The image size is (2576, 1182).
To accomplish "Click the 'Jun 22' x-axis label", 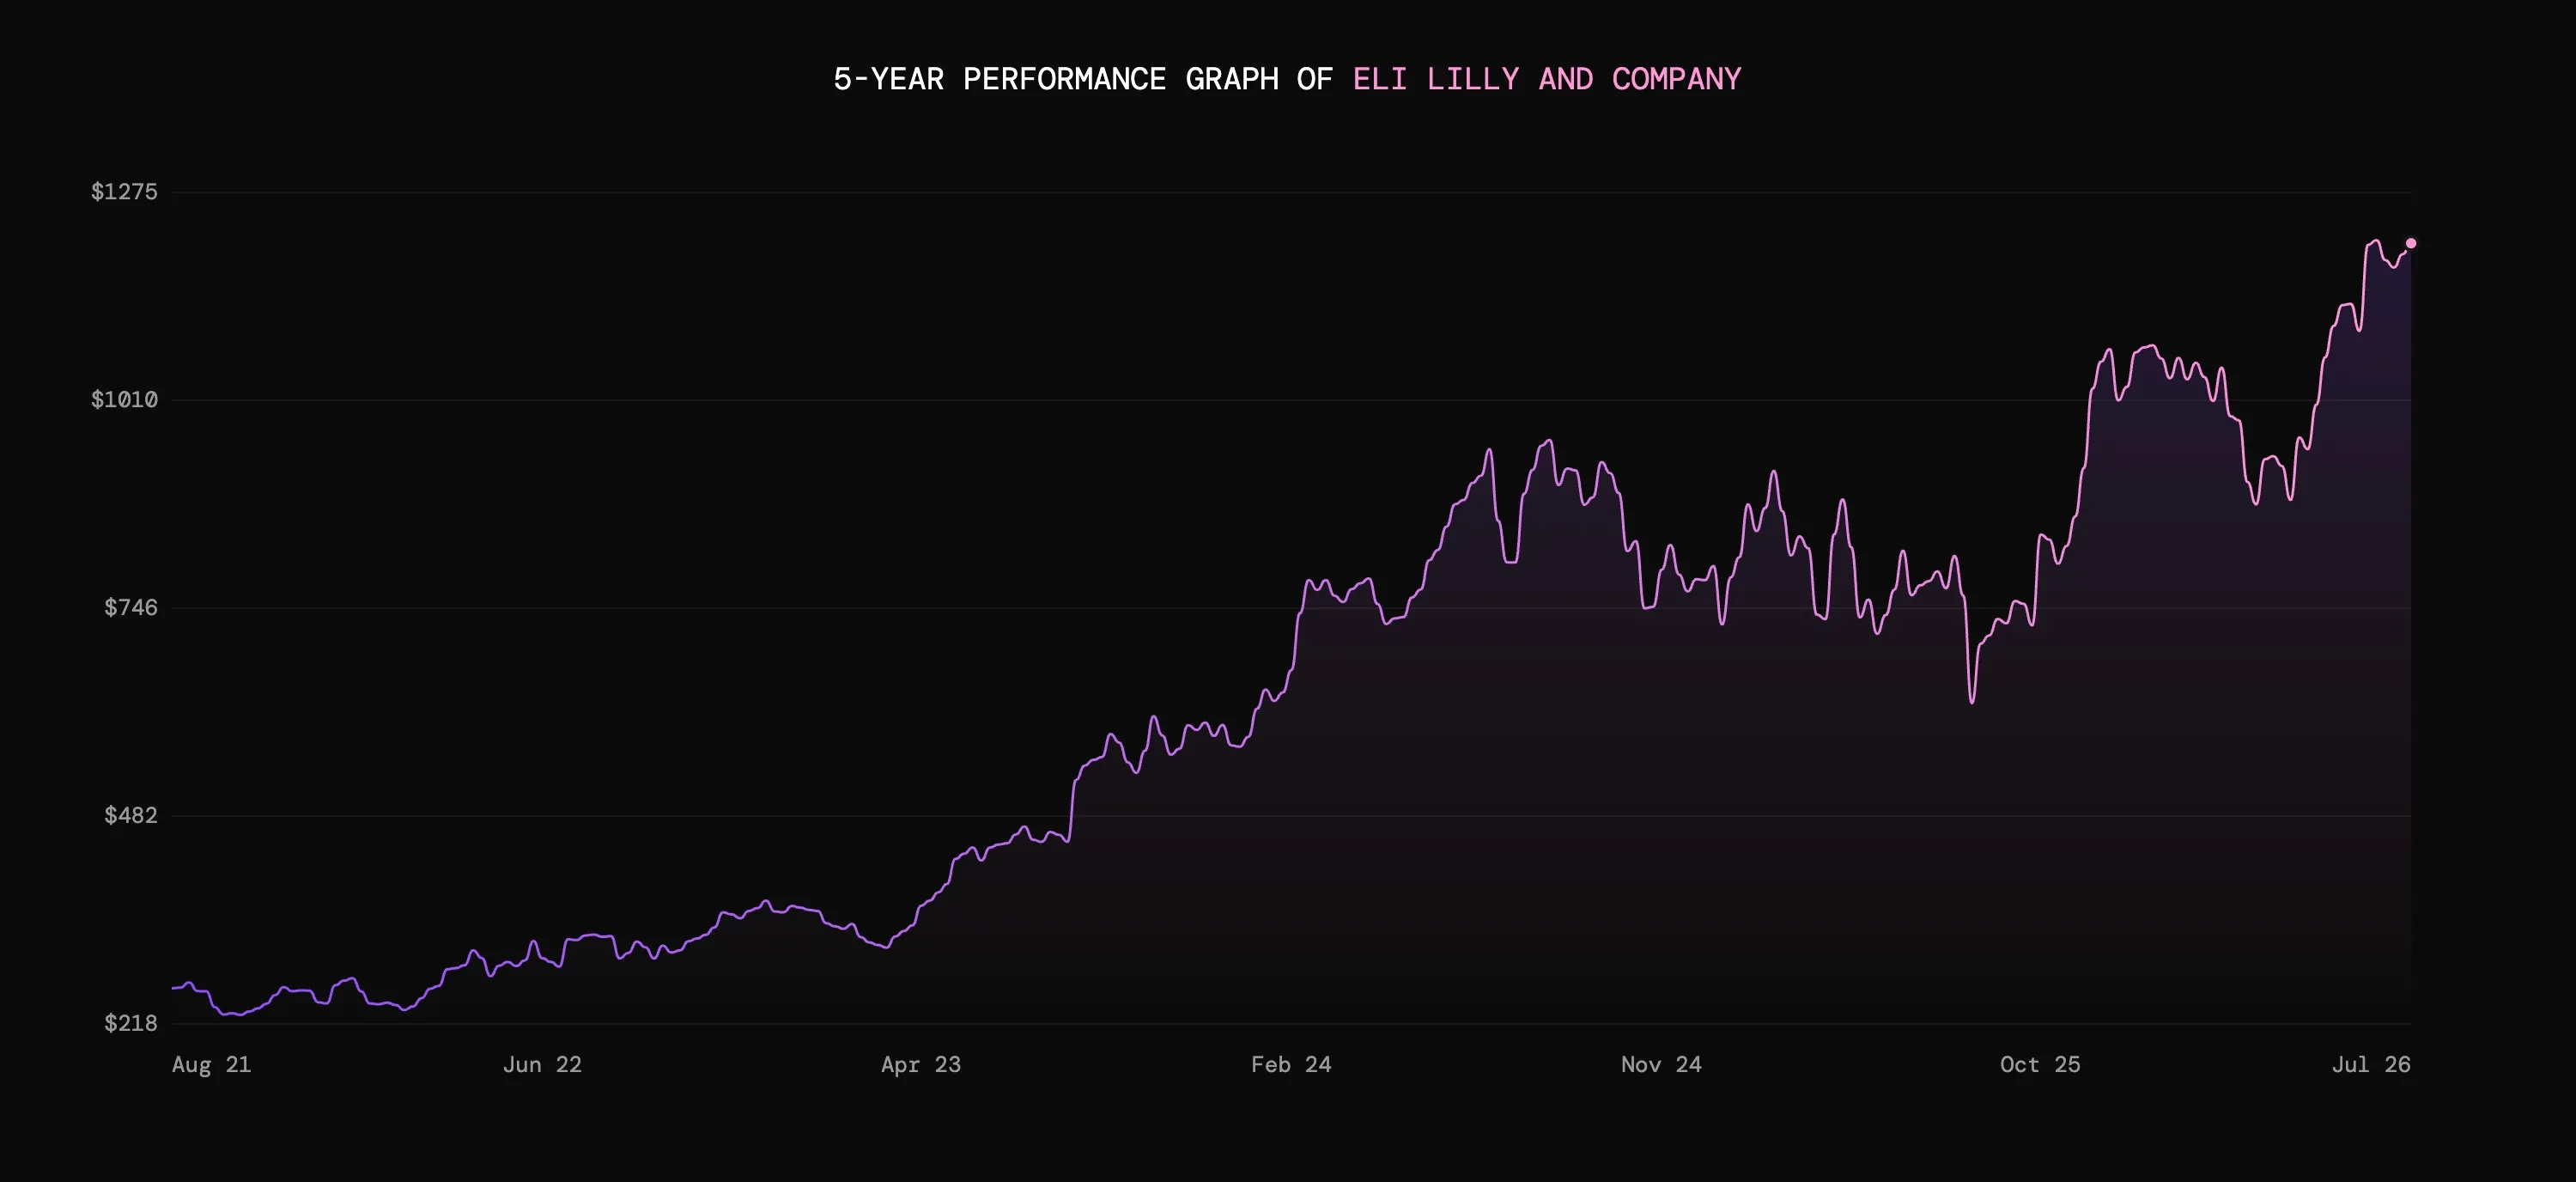I will [x=542, y=1065].
